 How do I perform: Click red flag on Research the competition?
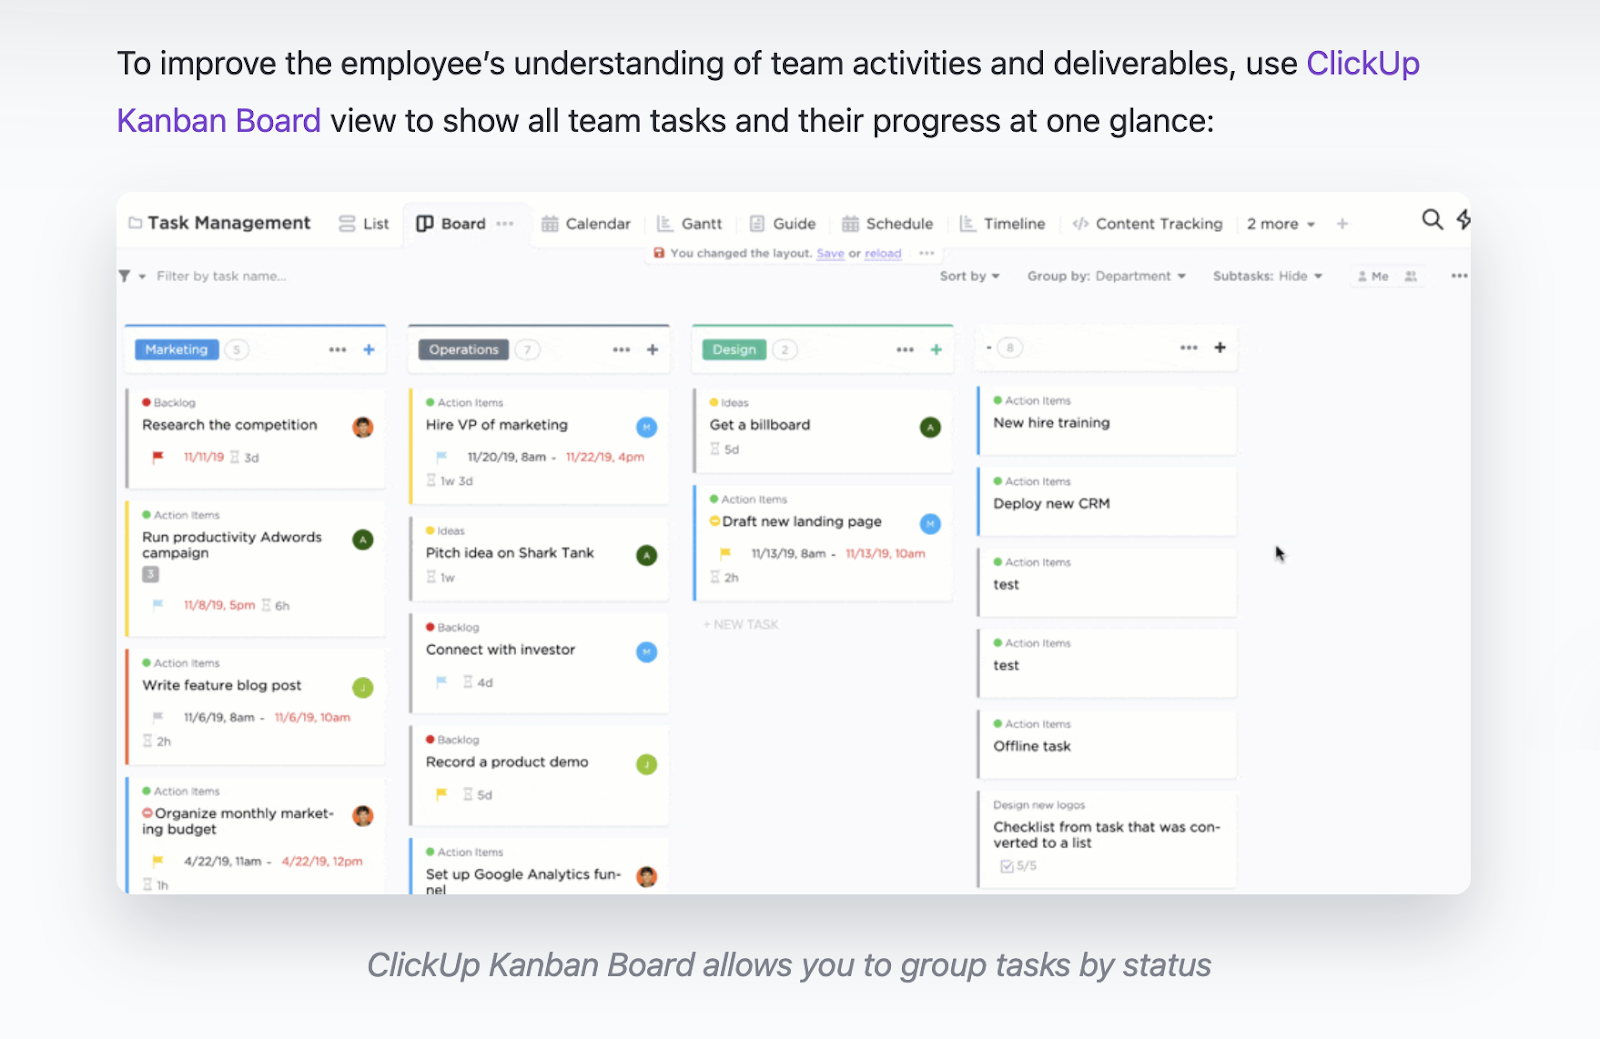[157, 457]
